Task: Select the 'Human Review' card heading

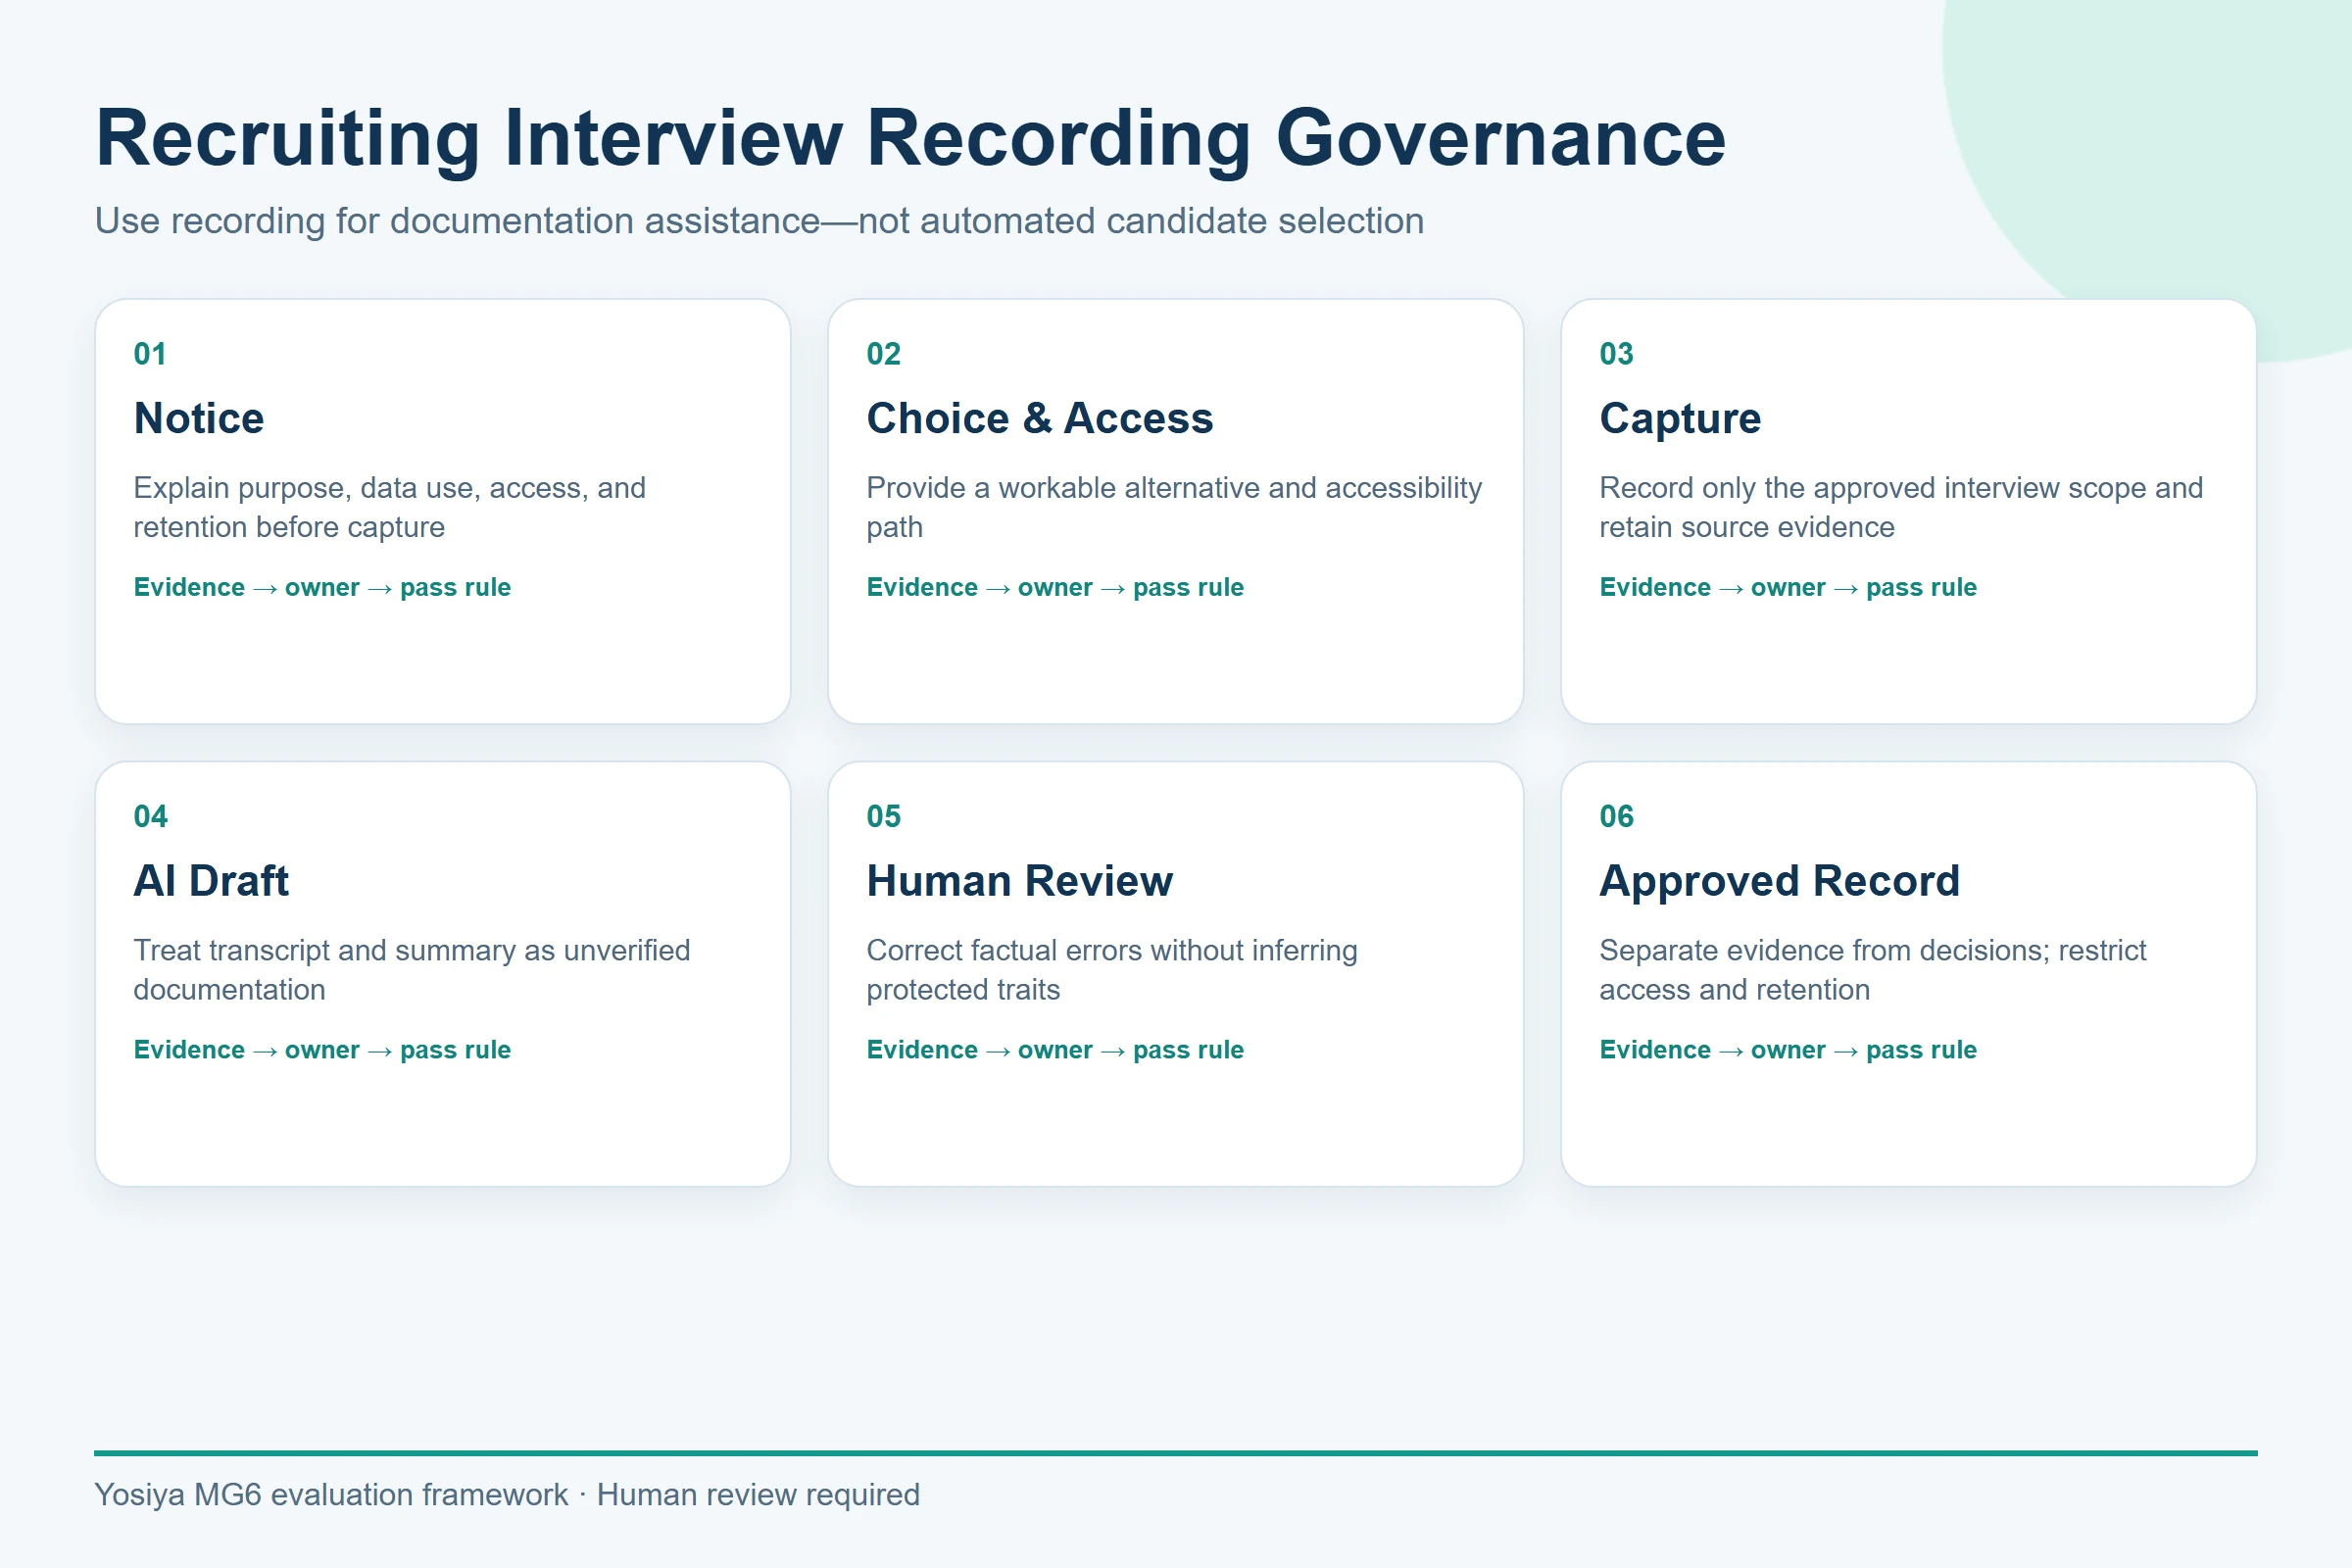Action: (1019, 881)
